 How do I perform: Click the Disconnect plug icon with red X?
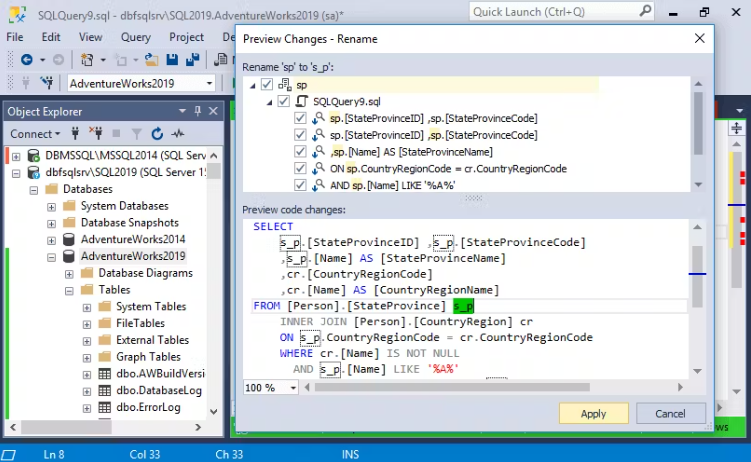[95, 133]
